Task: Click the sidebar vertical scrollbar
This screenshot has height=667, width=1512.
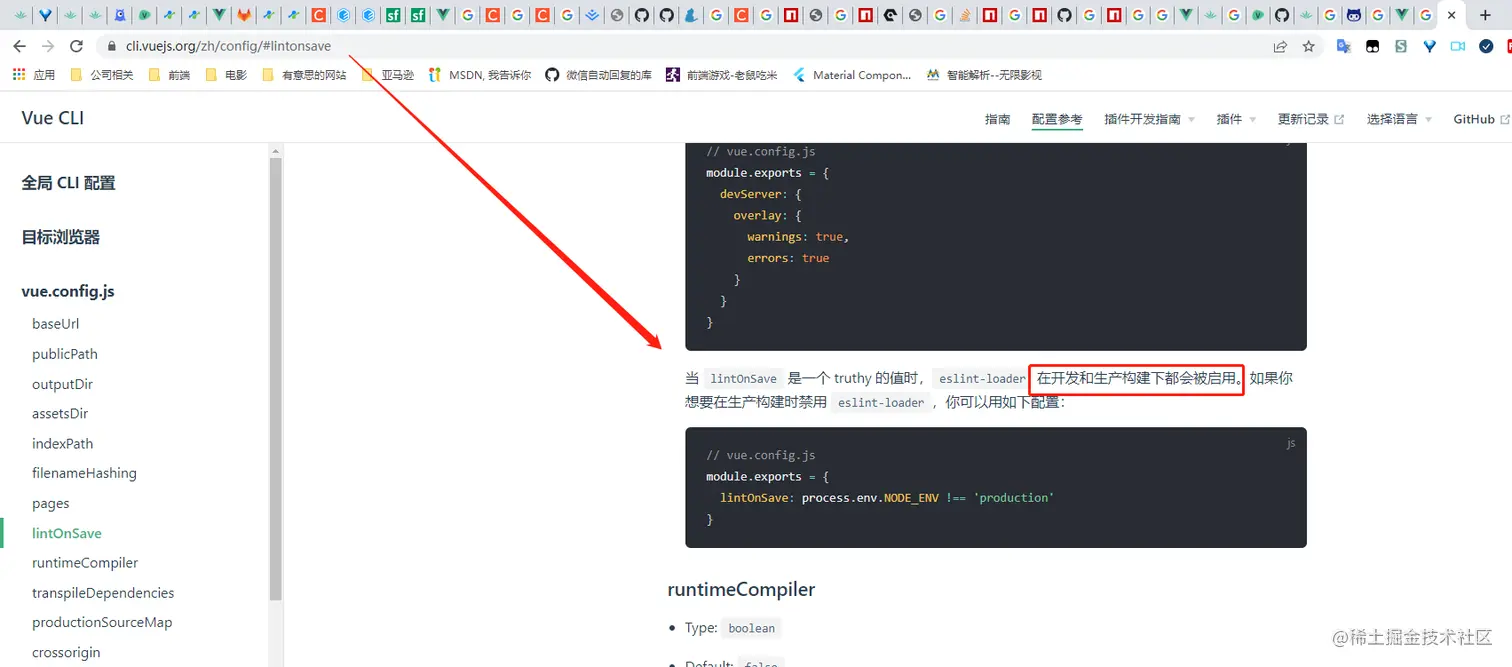Action: click(276, 379)
